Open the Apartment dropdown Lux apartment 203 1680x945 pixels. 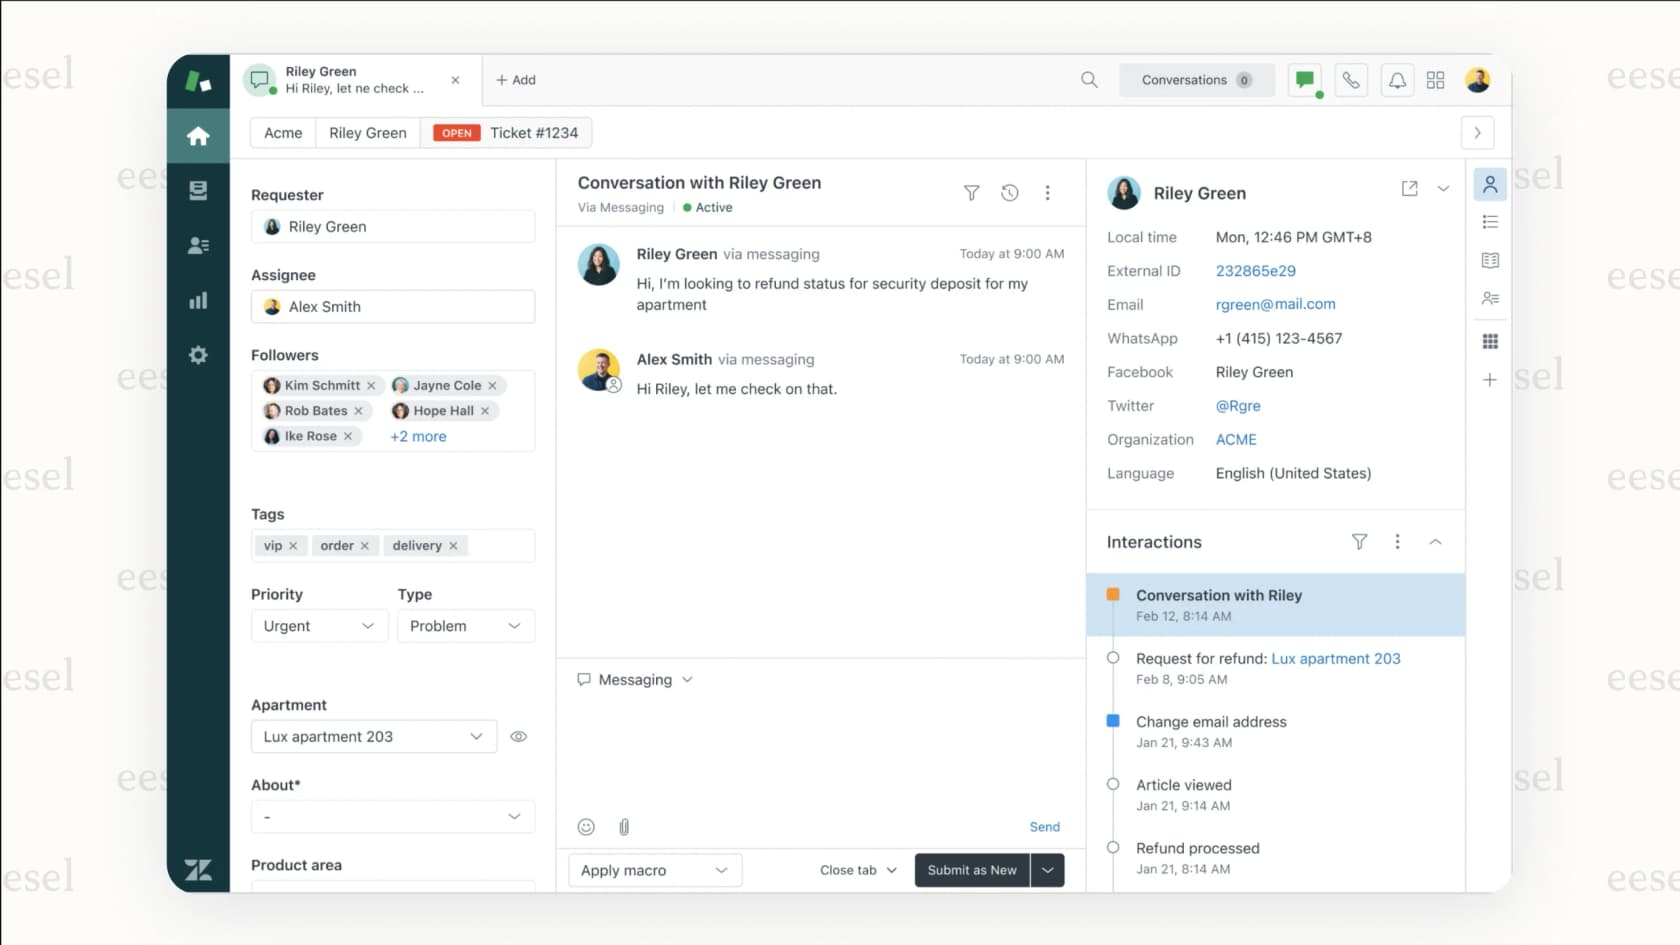[374, 737]
